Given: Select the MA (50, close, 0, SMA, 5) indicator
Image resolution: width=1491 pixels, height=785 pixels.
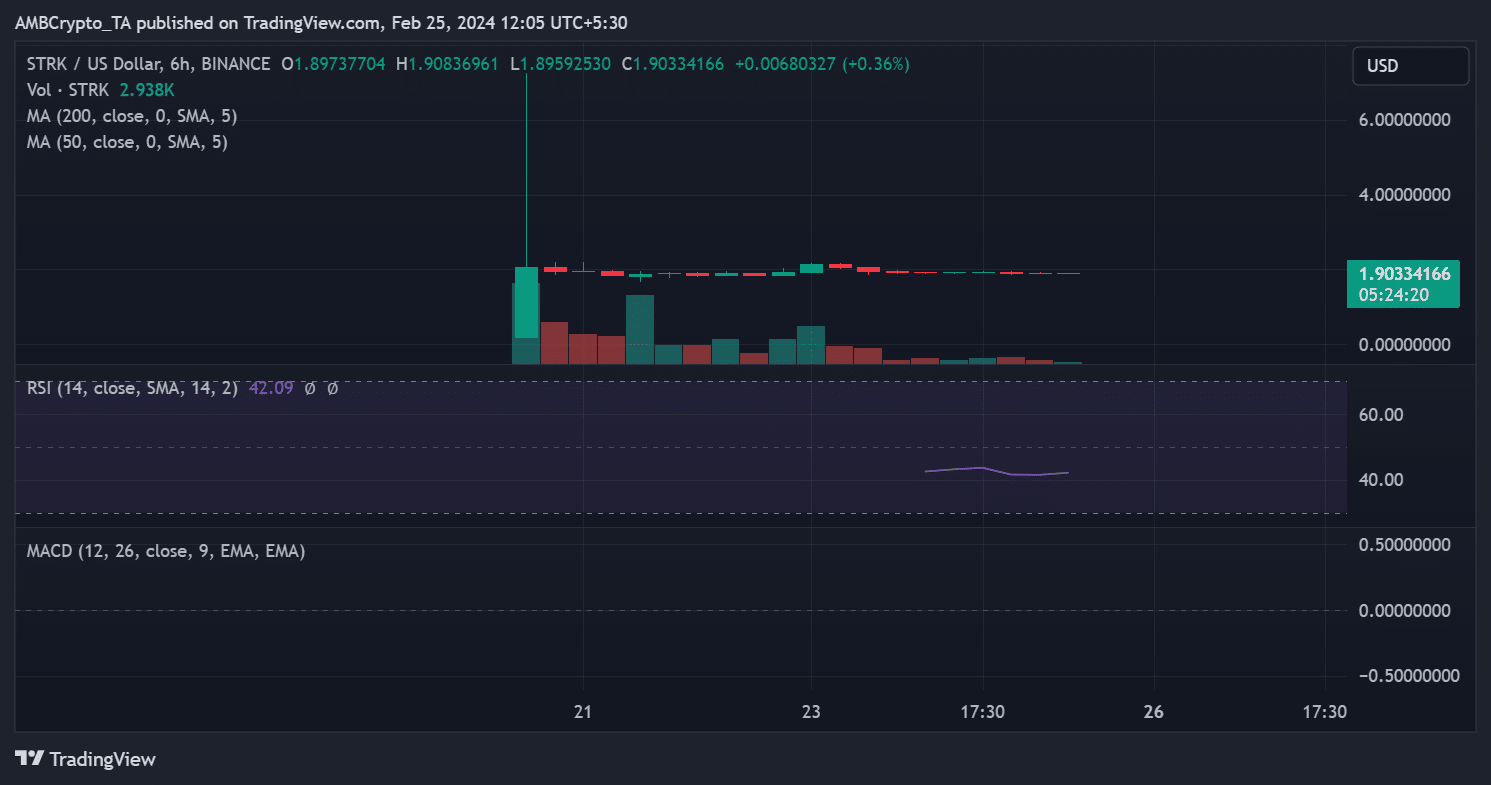Looking at the screenshot, I should [x=127, y=142].
